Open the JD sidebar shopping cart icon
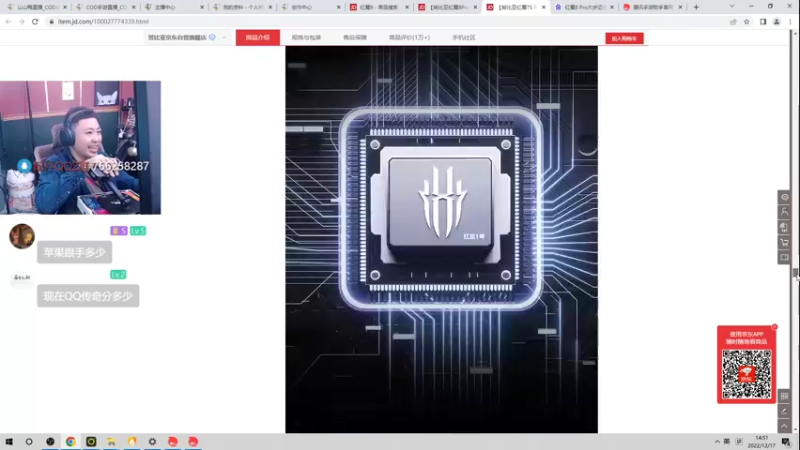This screenshot has width=800, height=450. 785,242
